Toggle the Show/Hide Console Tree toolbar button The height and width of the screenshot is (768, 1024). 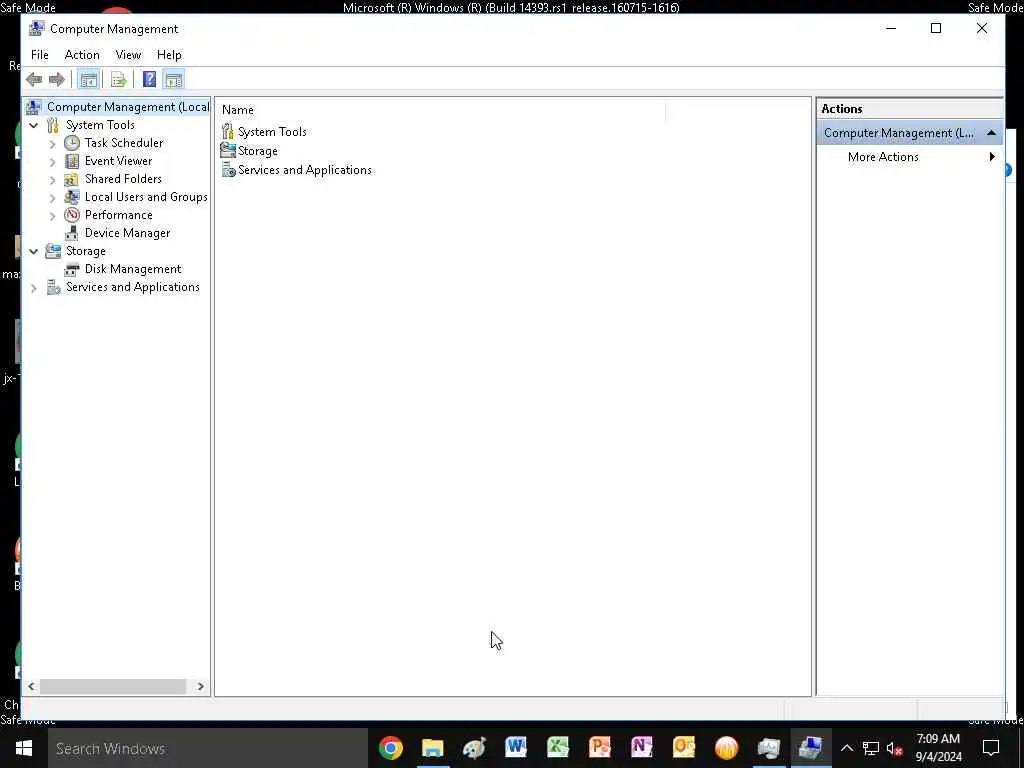(x=88, y=80)
